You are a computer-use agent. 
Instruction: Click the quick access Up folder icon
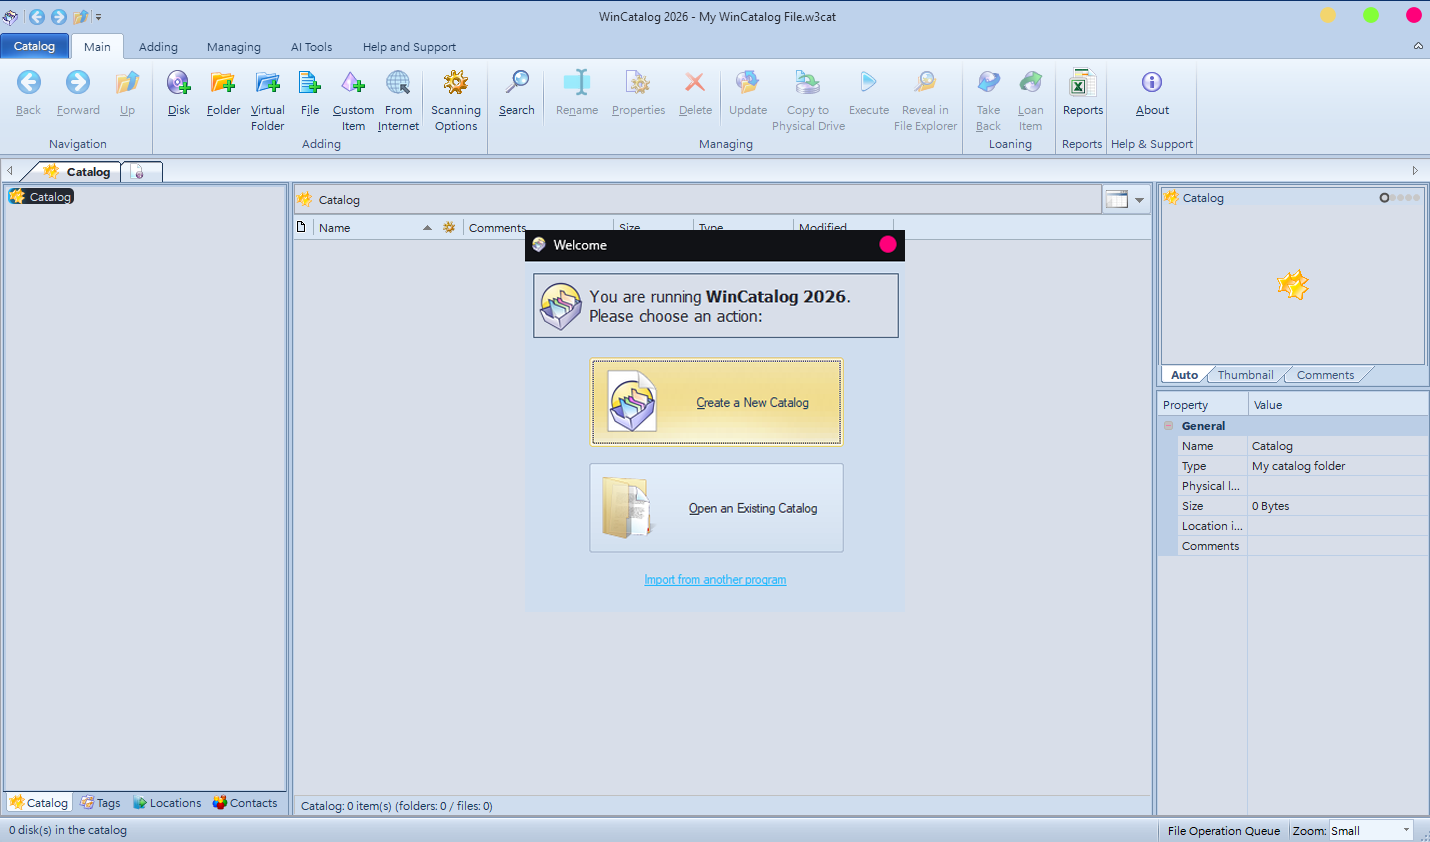(80, 16)
